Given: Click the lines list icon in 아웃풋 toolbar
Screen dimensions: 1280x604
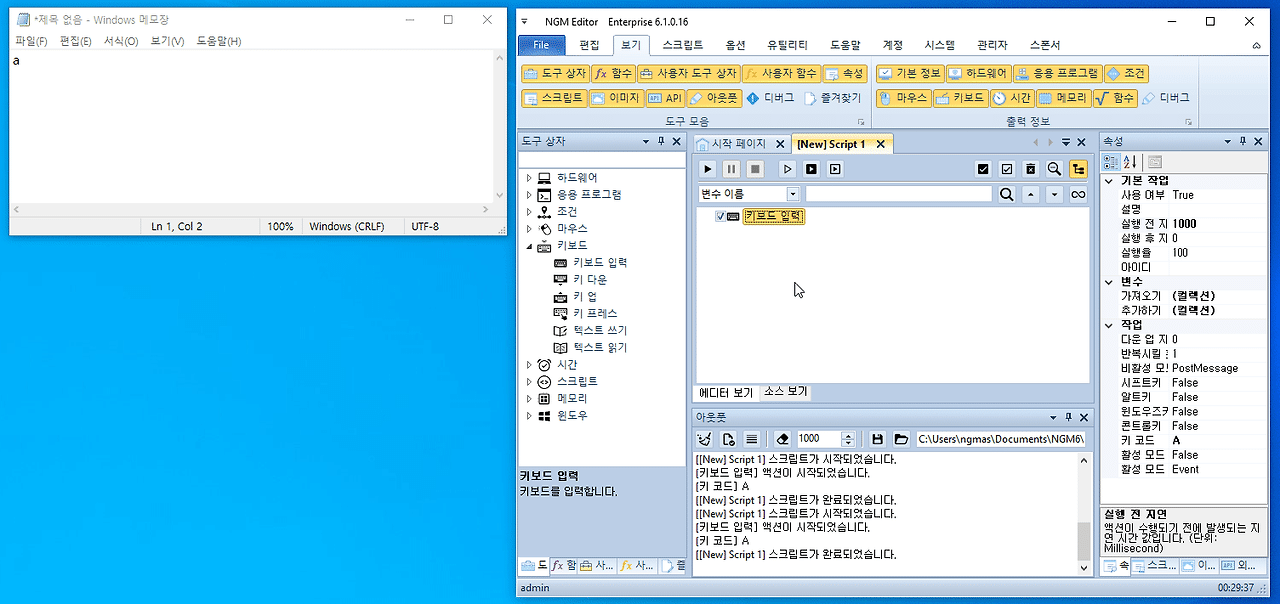Looking at the screenshot, I should (x=752, y=439).
